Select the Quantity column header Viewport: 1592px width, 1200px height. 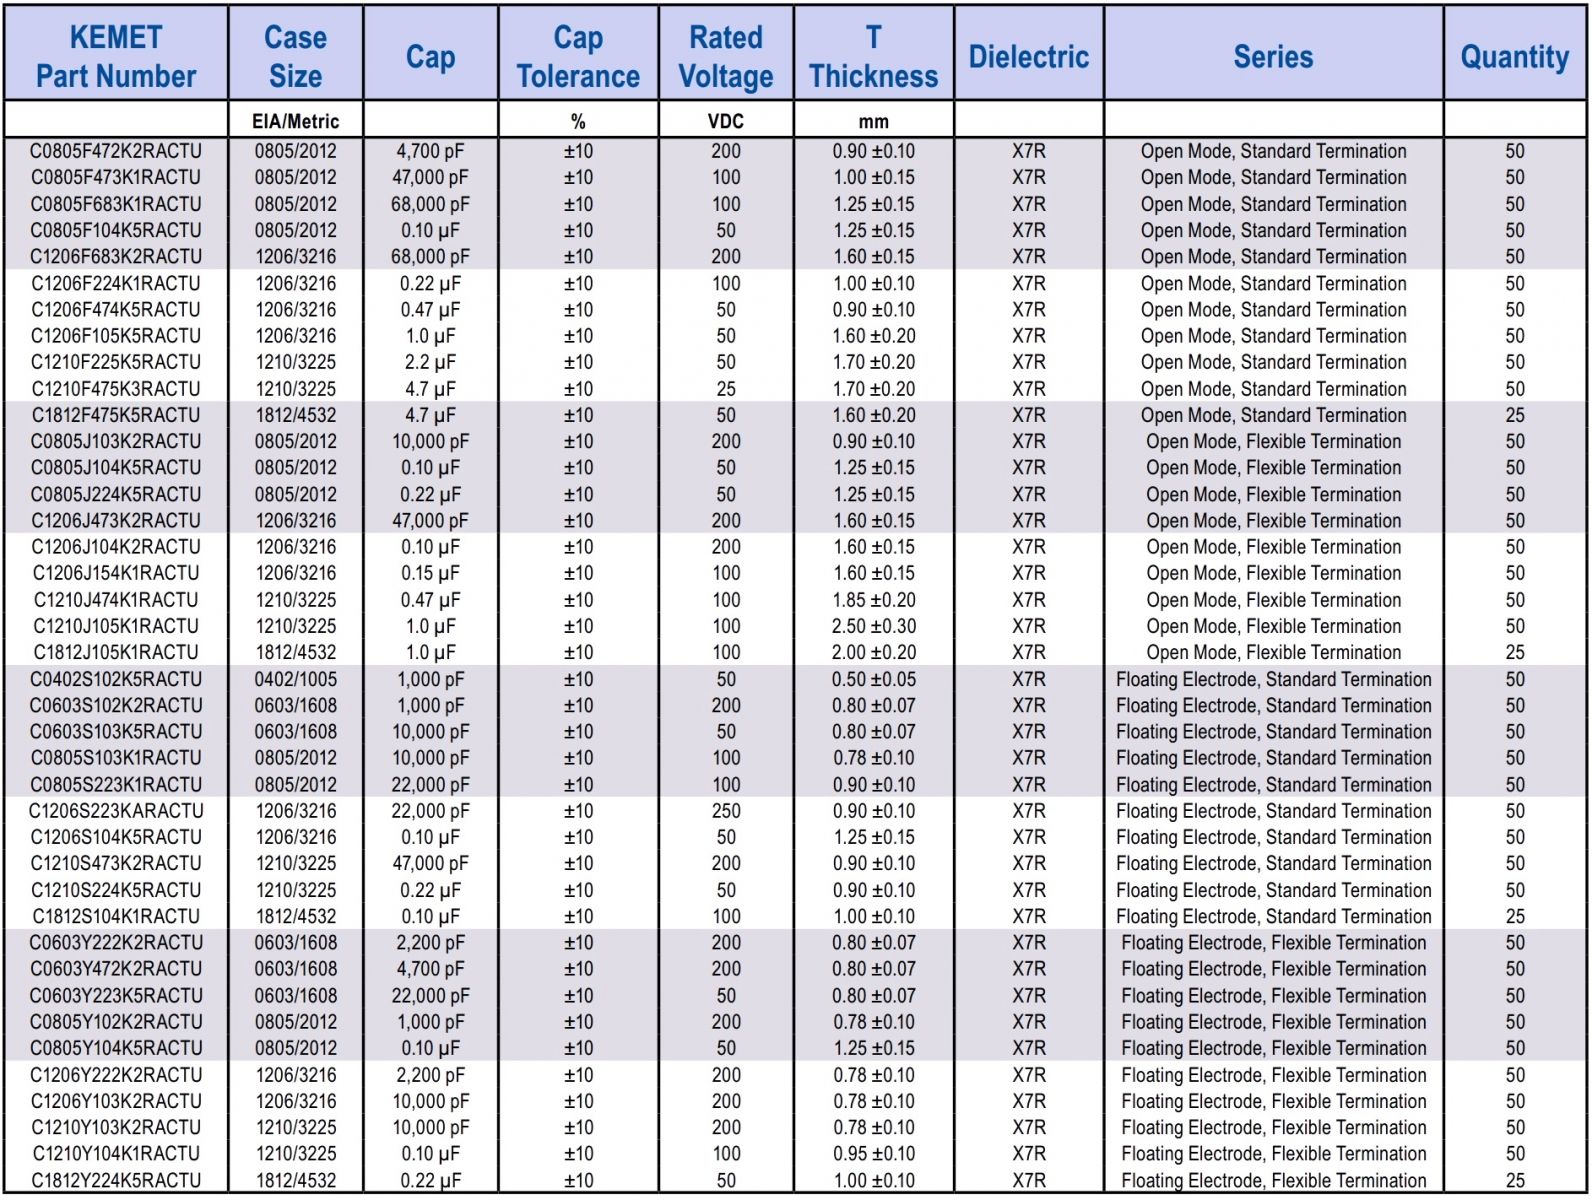click(1514, 56)
